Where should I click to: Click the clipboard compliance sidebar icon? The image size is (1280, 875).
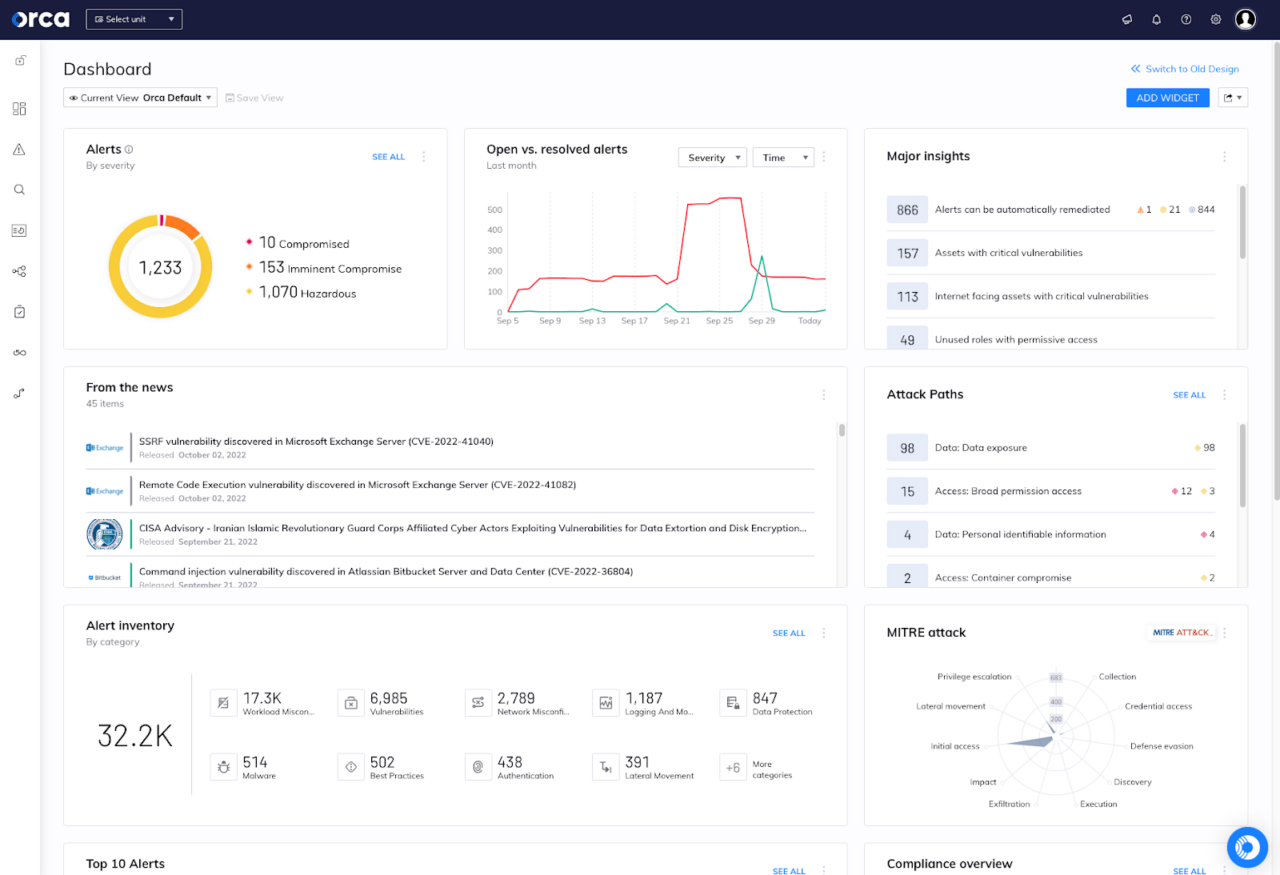point(19,312)
